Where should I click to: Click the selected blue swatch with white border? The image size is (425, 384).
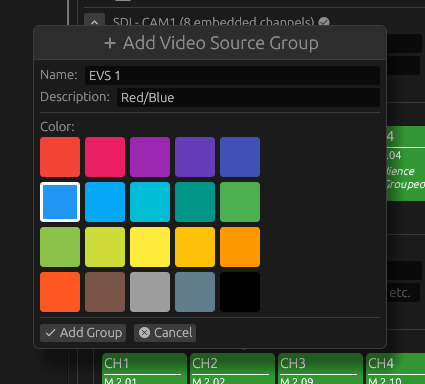60,202
